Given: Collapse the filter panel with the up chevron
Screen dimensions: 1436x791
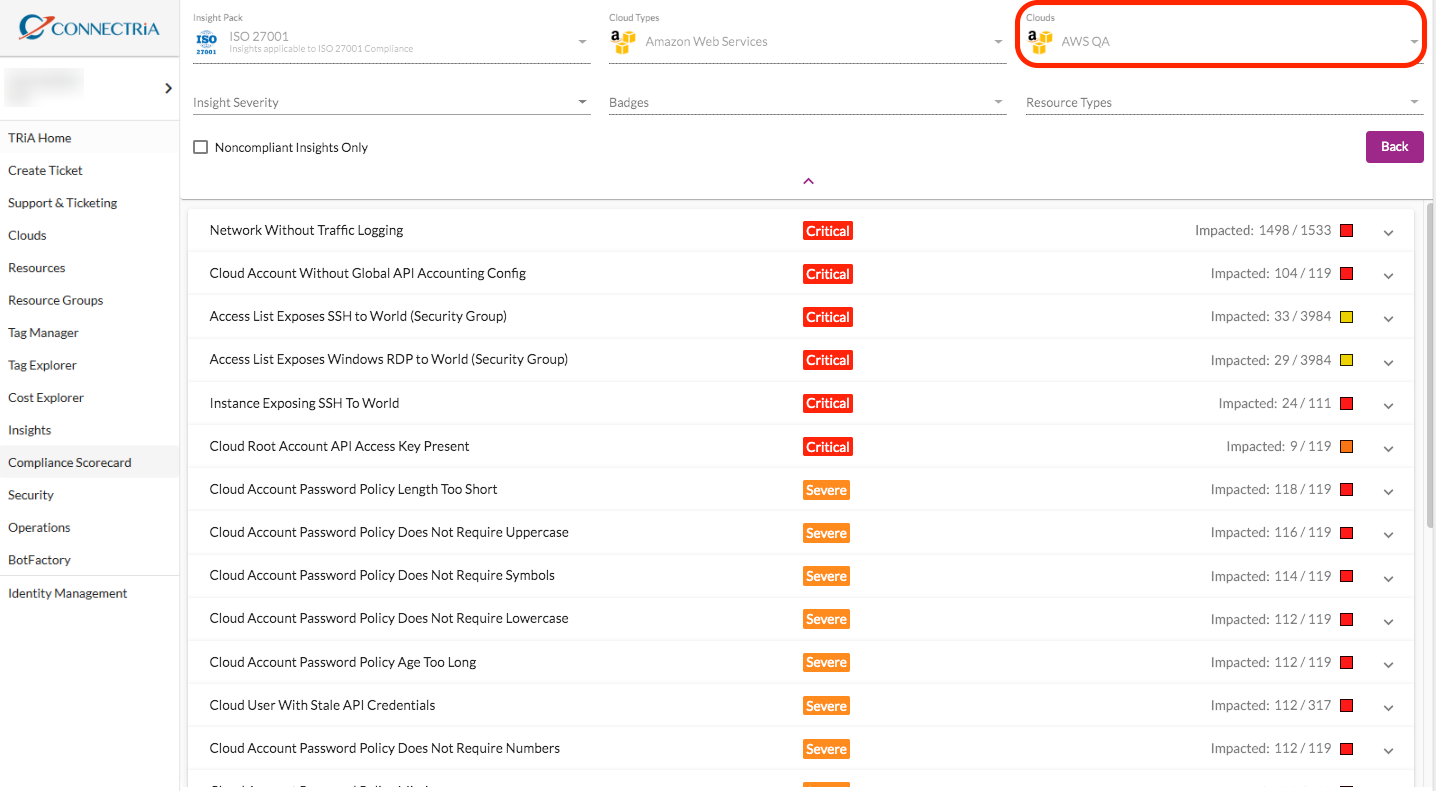Looking at the screenshot, I should tap(808, 181).
